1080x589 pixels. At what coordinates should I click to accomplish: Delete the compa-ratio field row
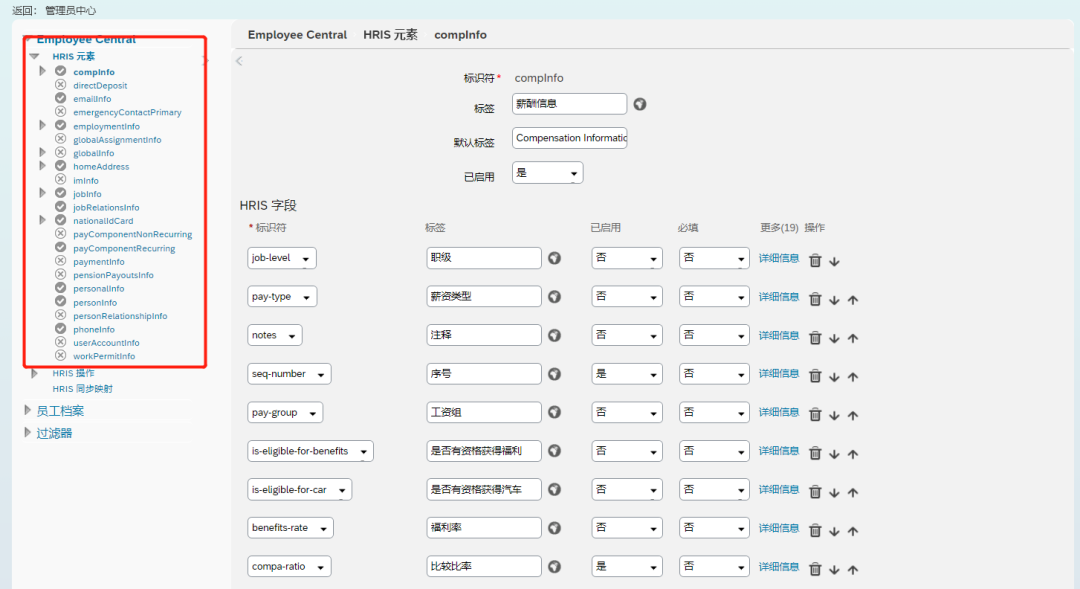tap(815, 569)
